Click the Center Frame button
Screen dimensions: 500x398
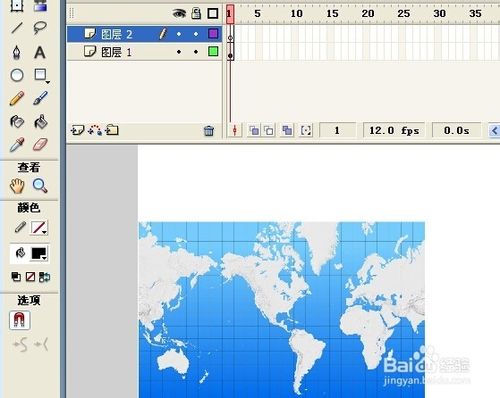tap(235, 130)
